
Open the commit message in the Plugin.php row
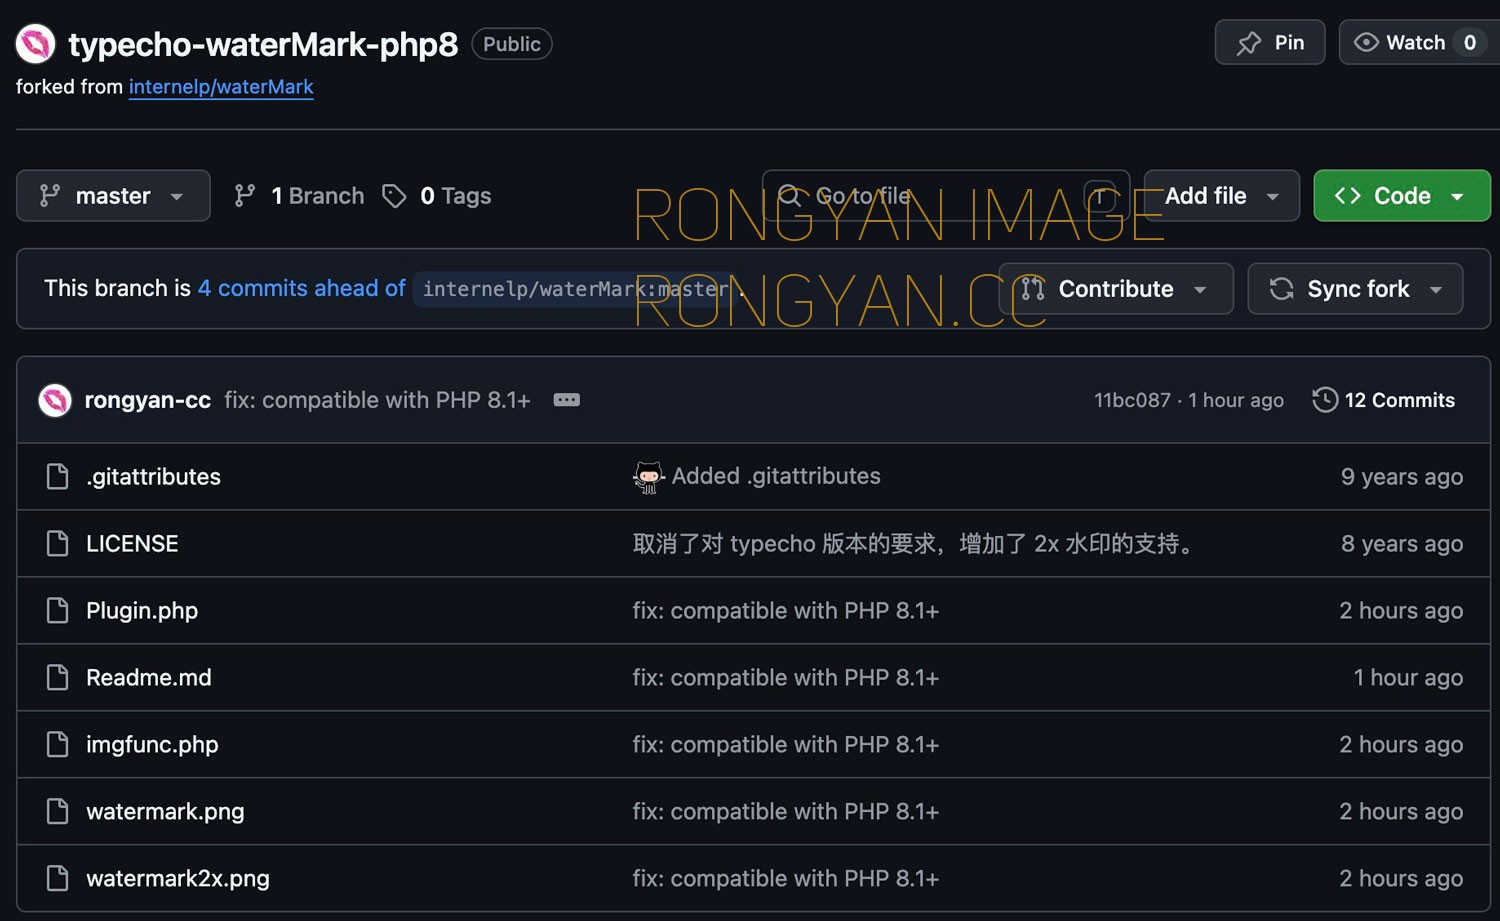pyautogui.click(x=786, y=611)
